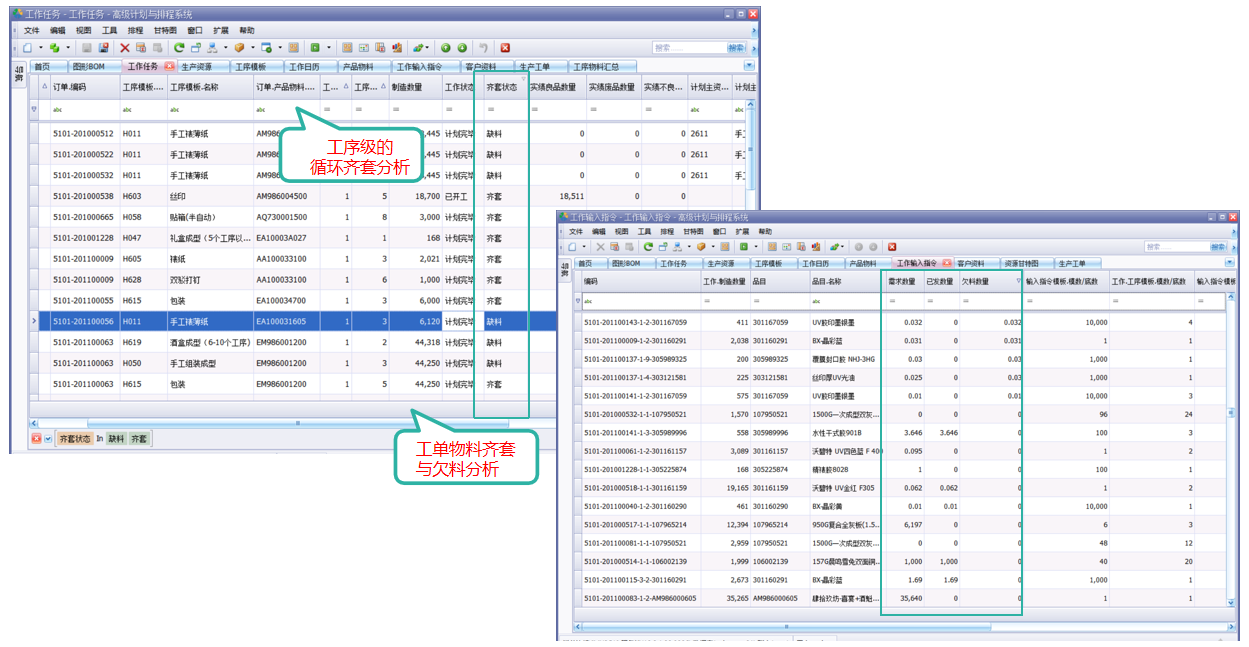Screen dimensions: 1249x647
Task: Open the tab list dropdown in 工作任务 window
Action: [x=749, y=65]
